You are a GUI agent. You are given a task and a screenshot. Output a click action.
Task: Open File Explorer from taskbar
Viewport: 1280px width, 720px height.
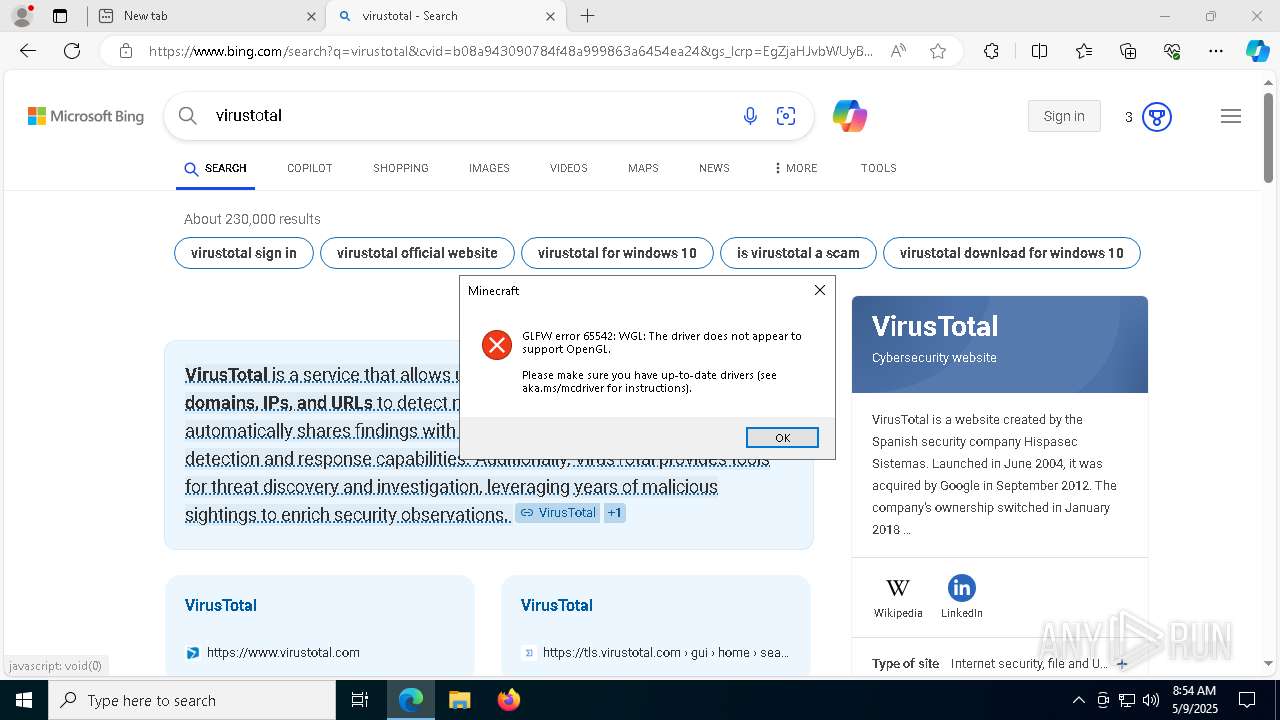click(x=459, y=700)
